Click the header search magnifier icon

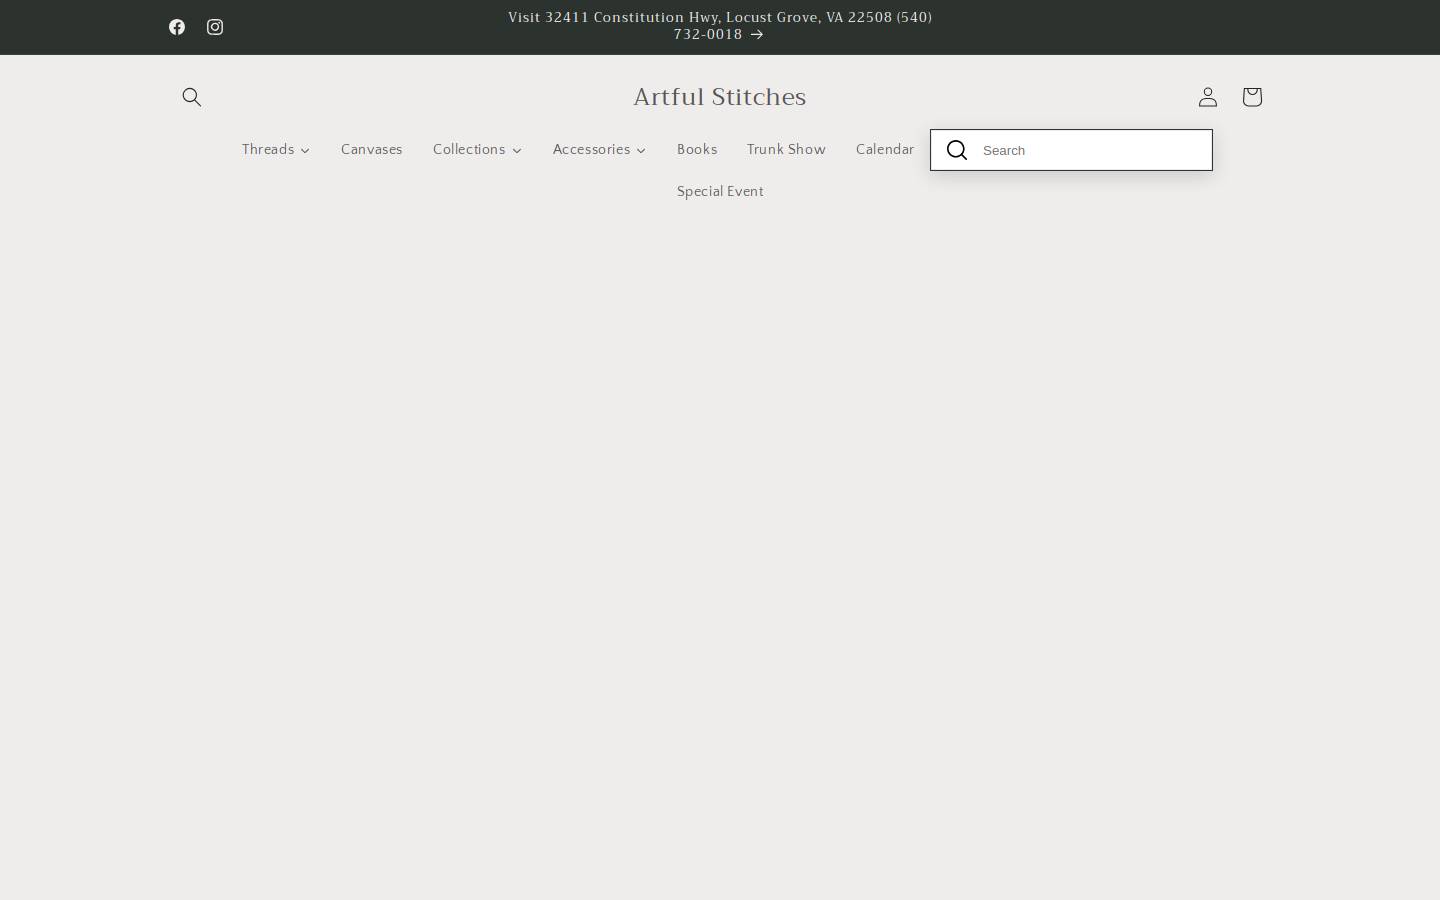coord(192,97)
